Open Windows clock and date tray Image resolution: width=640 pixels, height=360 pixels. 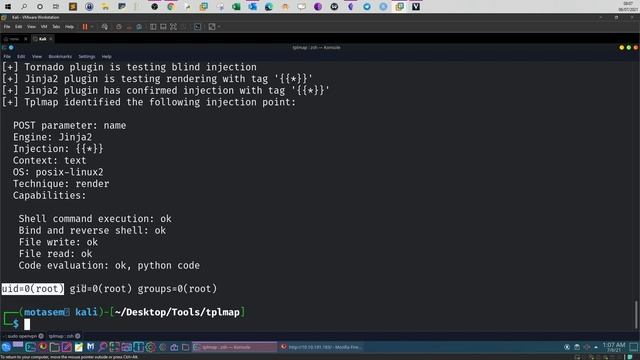(x=628, y=7)
